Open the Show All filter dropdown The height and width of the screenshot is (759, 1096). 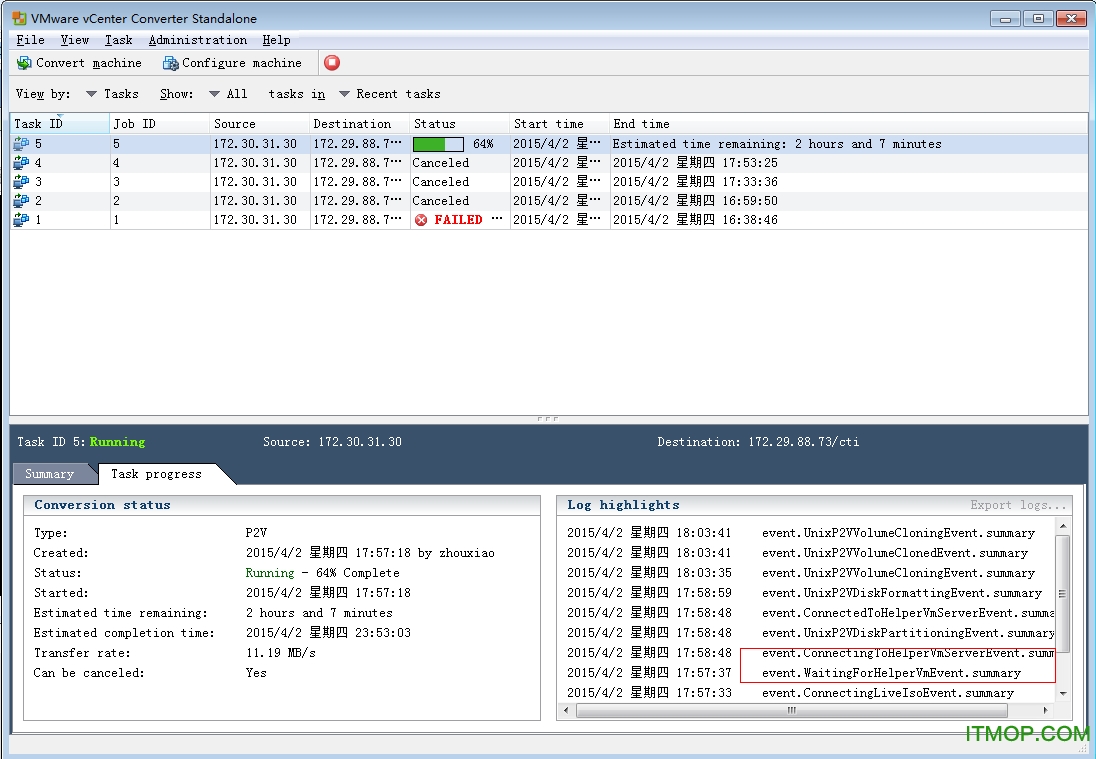[x=228, y=94]
